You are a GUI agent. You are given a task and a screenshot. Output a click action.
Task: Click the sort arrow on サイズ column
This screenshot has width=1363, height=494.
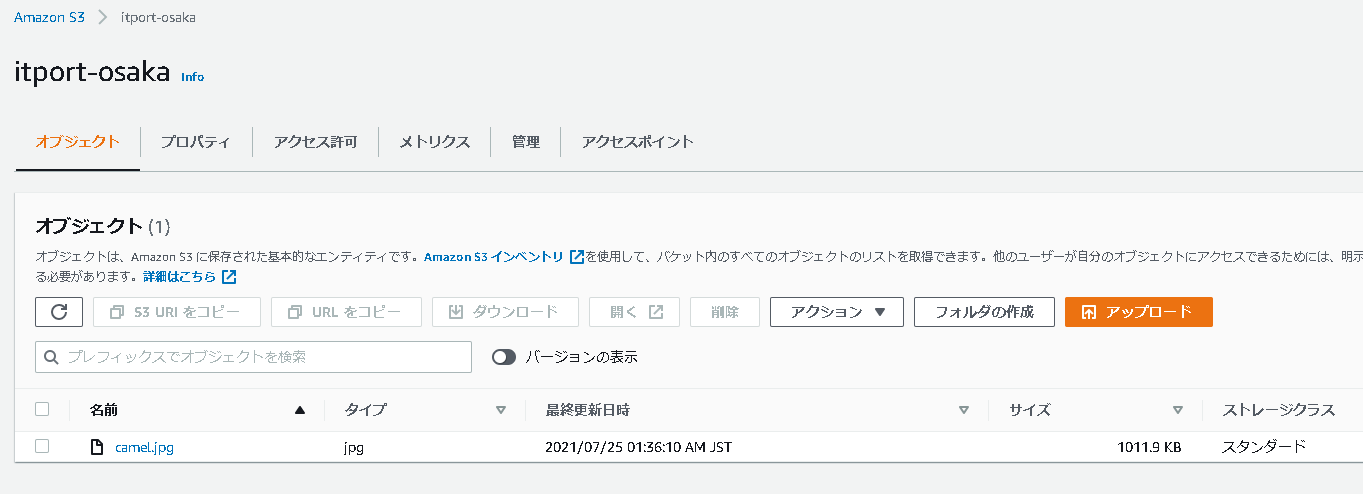1178,410
